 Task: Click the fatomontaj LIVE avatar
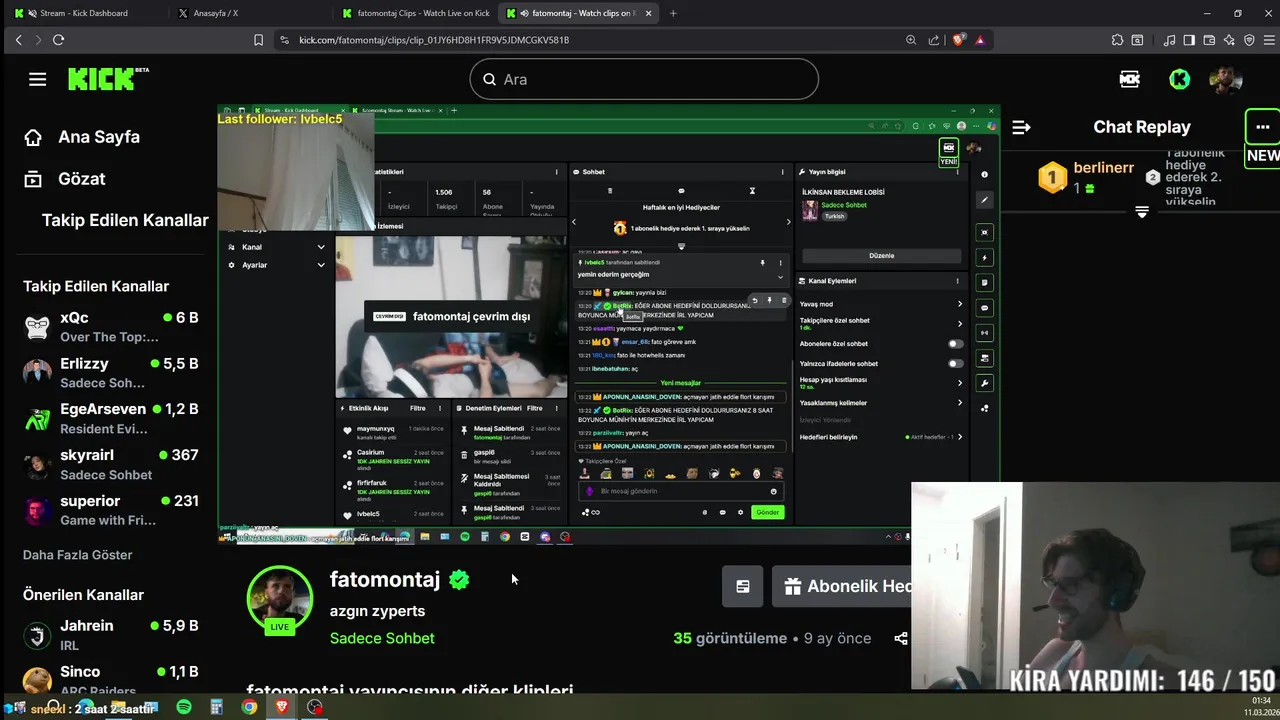[279, 600]
